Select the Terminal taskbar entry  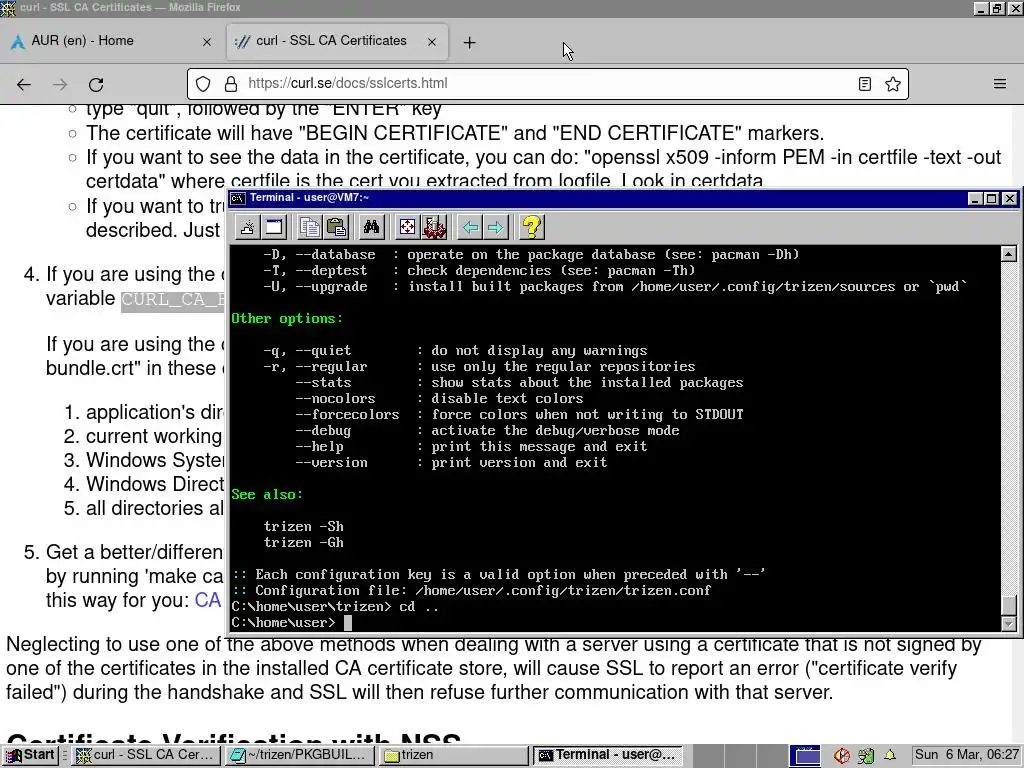pos(608,756)
